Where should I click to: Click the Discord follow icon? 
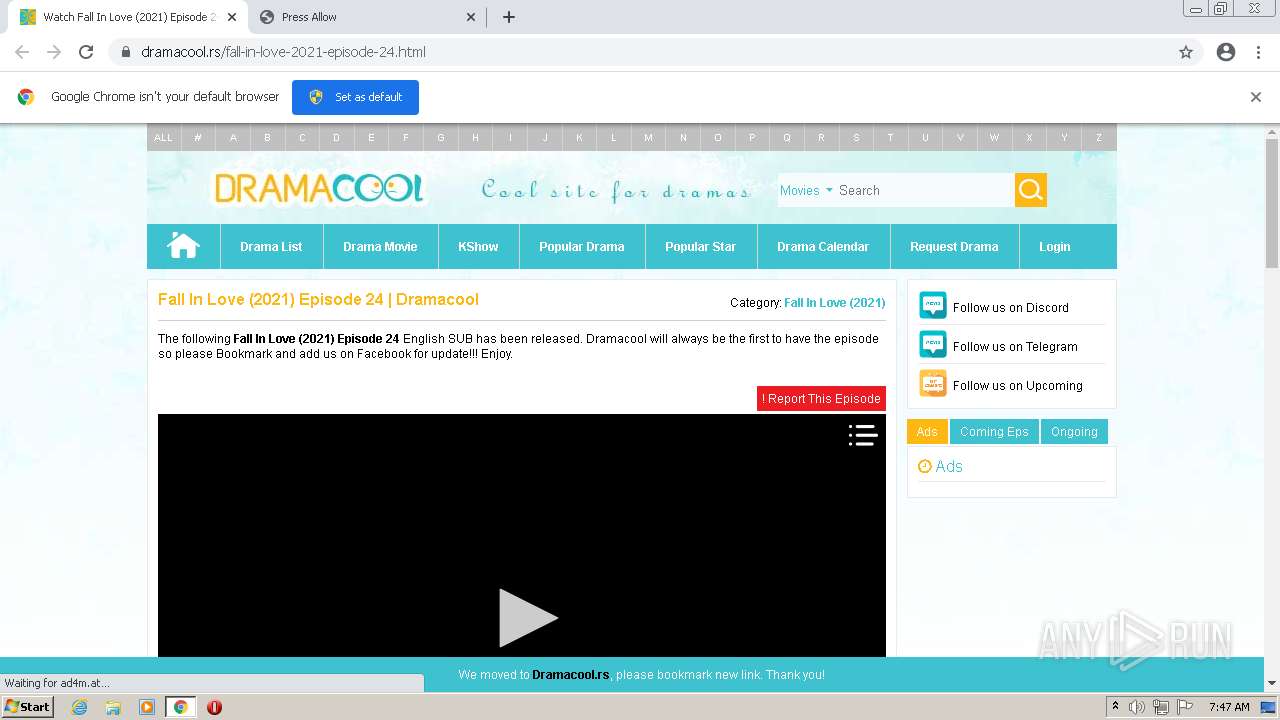932,305
